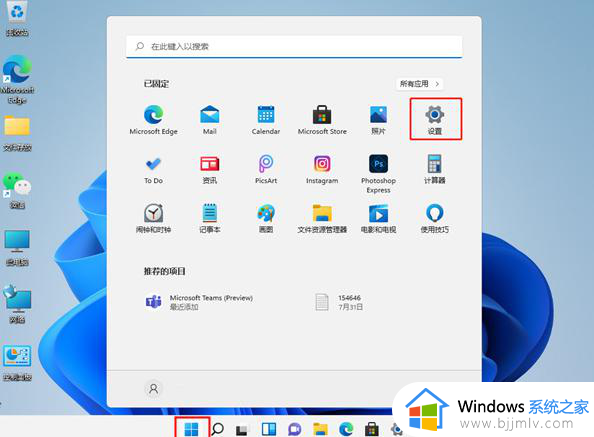Open File Explorer from taskbar
Image resolution: width=594 pixels, height=437 pixels.
click(x=320, y=429)
